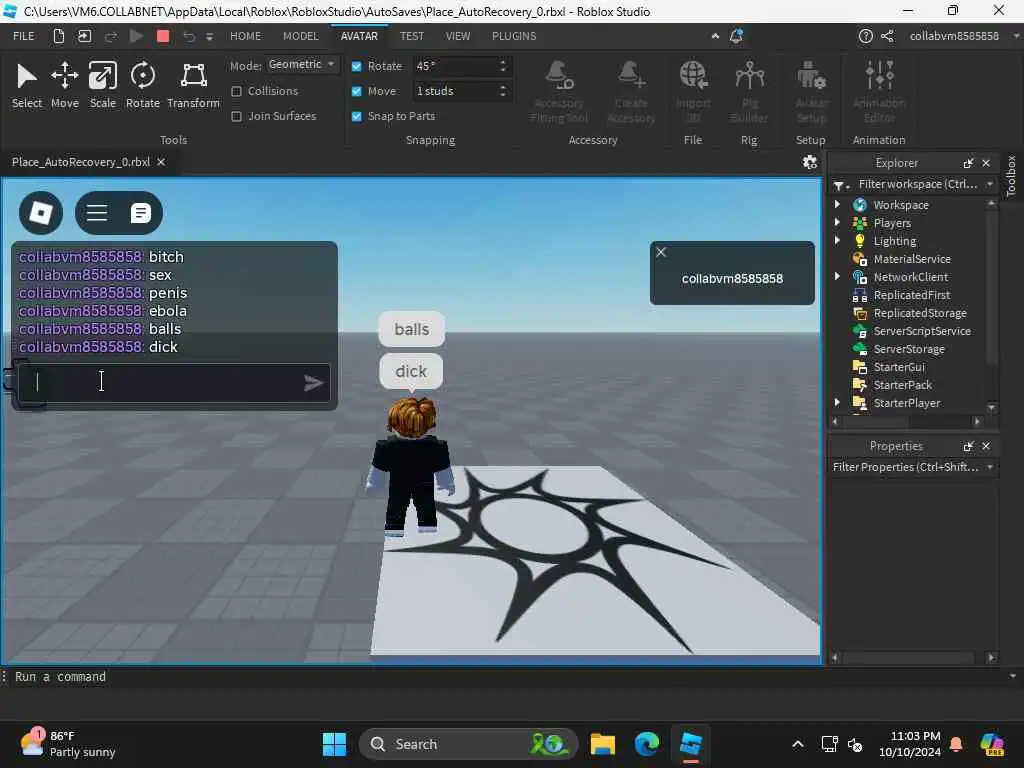Screen dimensions: 1024x768
Task: Toggle the Move snapping checkbox
Action: 357,91
